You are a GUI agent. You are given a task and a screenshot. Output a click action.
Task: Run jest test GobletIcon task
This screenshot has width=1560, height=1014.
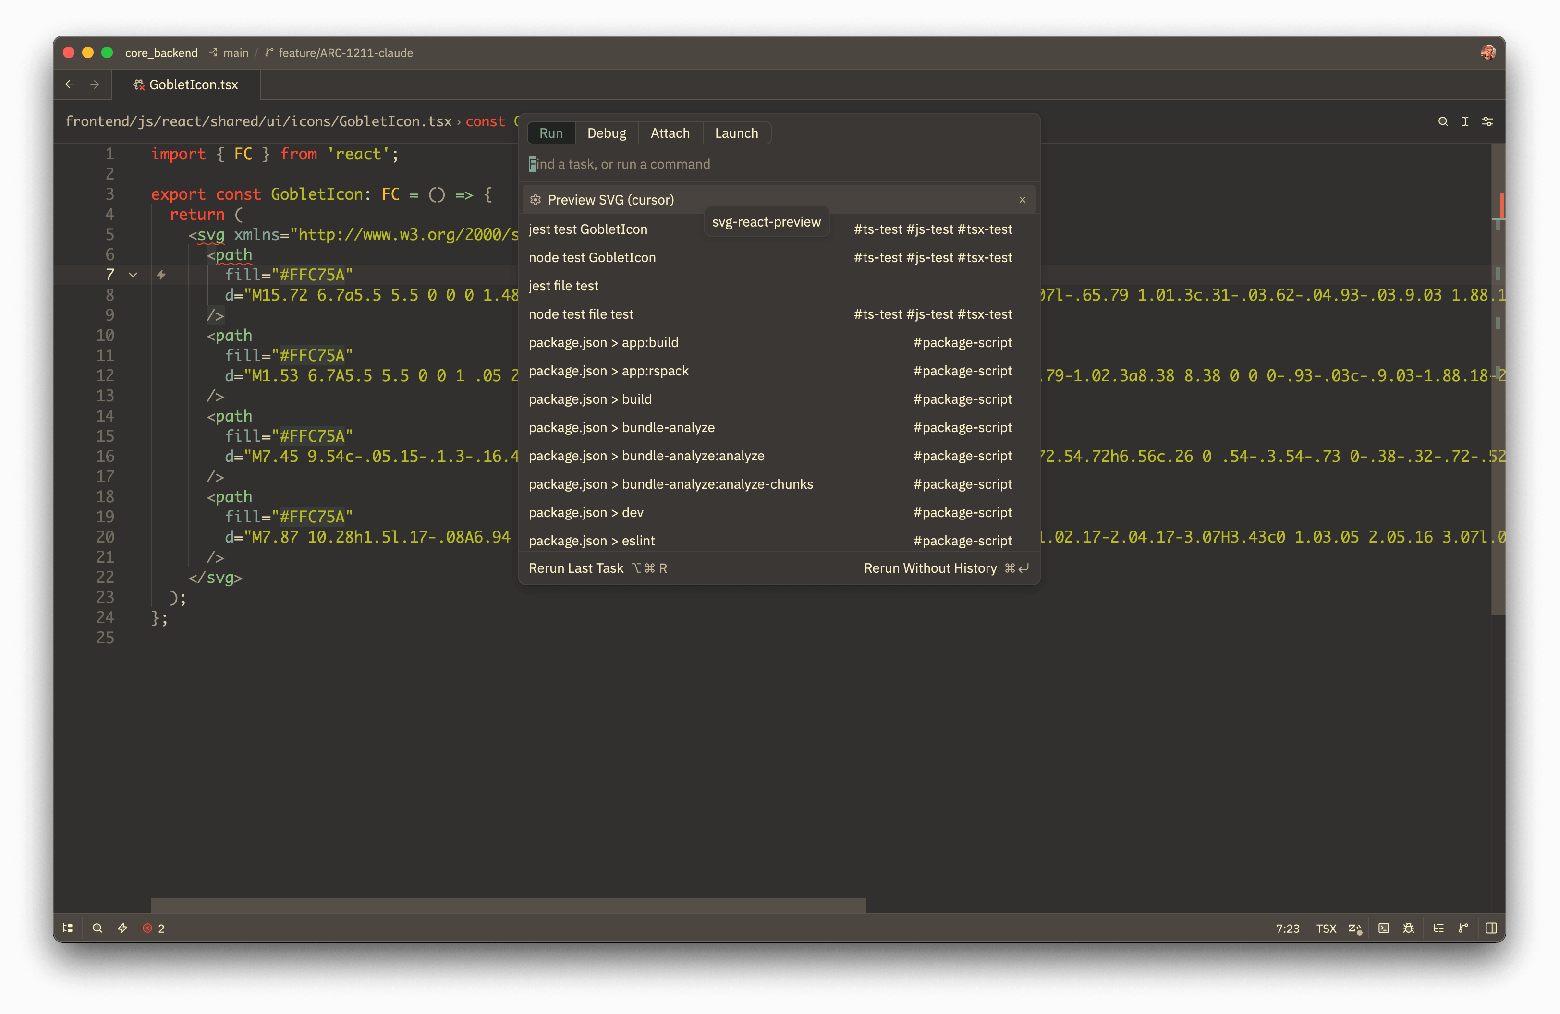[779, 229]
